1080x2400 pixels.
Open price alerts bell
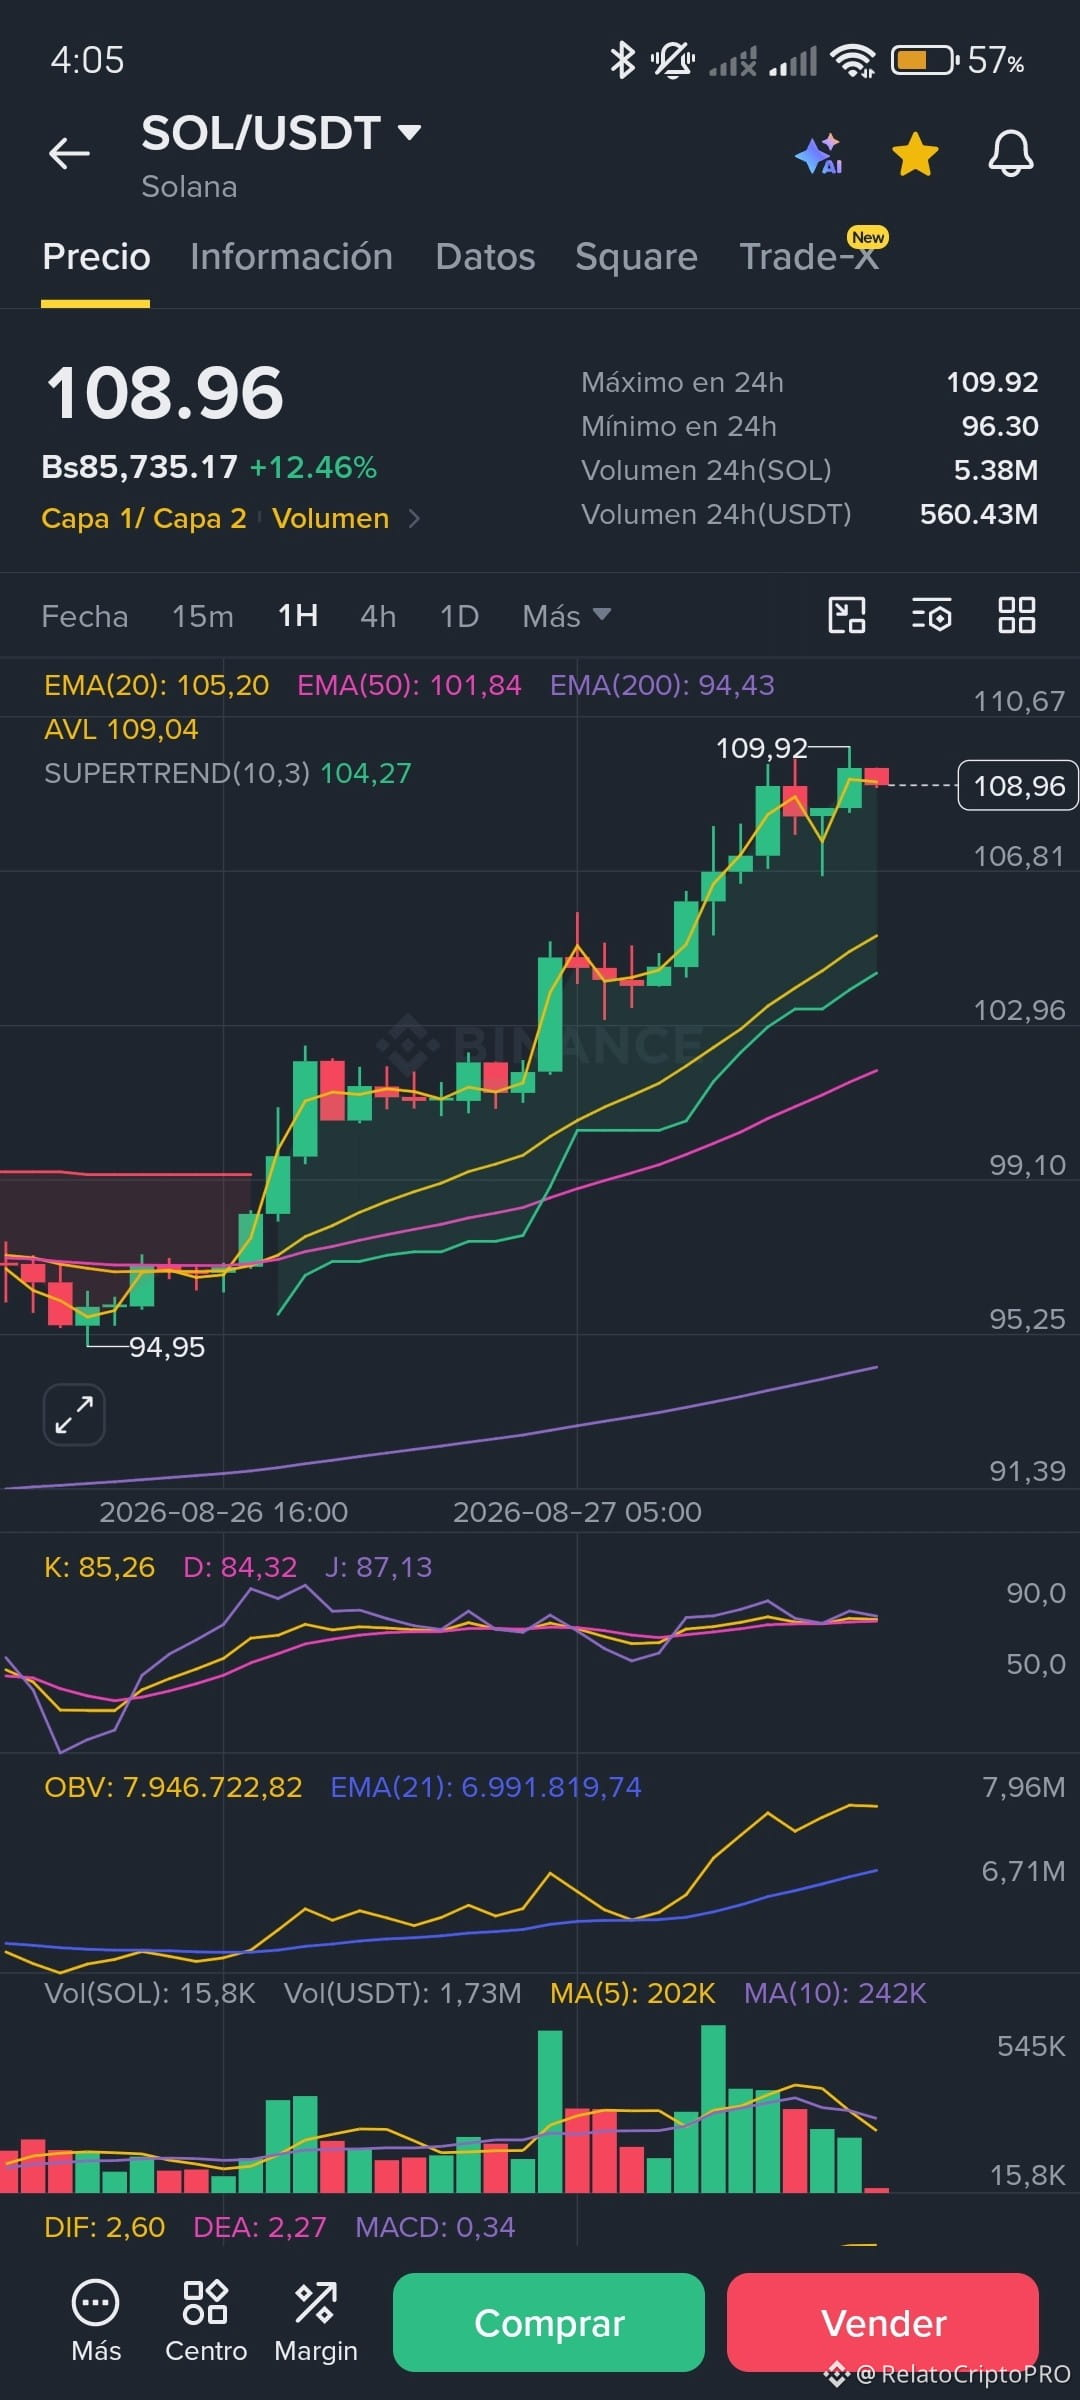[1011, 154]
